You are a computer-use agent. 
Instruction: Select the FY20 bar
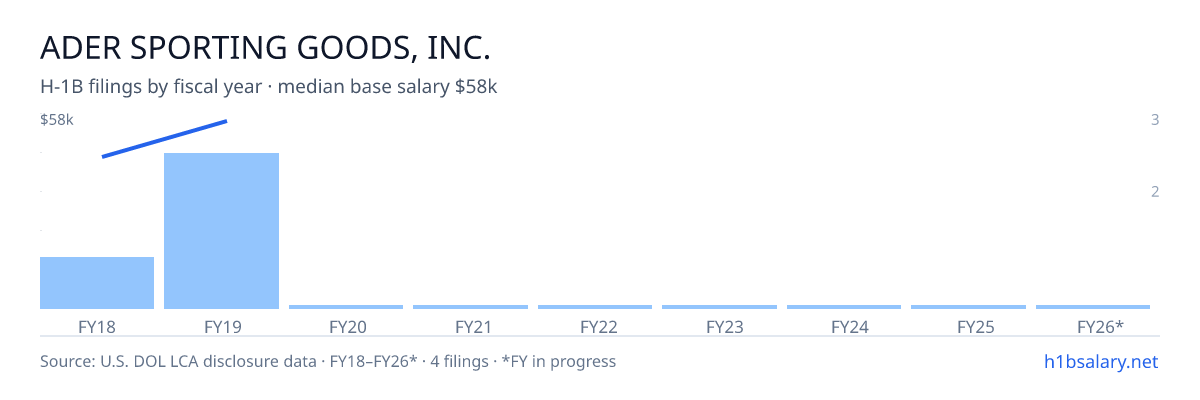[x=346, y=307]
